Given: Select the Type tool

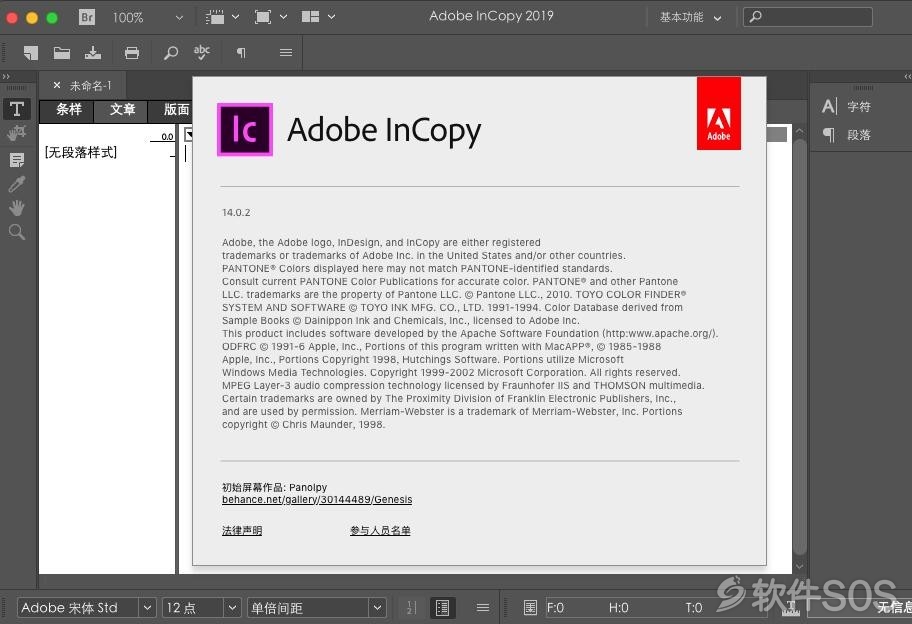Looking at the screenshot, I should tap(17, 109).
